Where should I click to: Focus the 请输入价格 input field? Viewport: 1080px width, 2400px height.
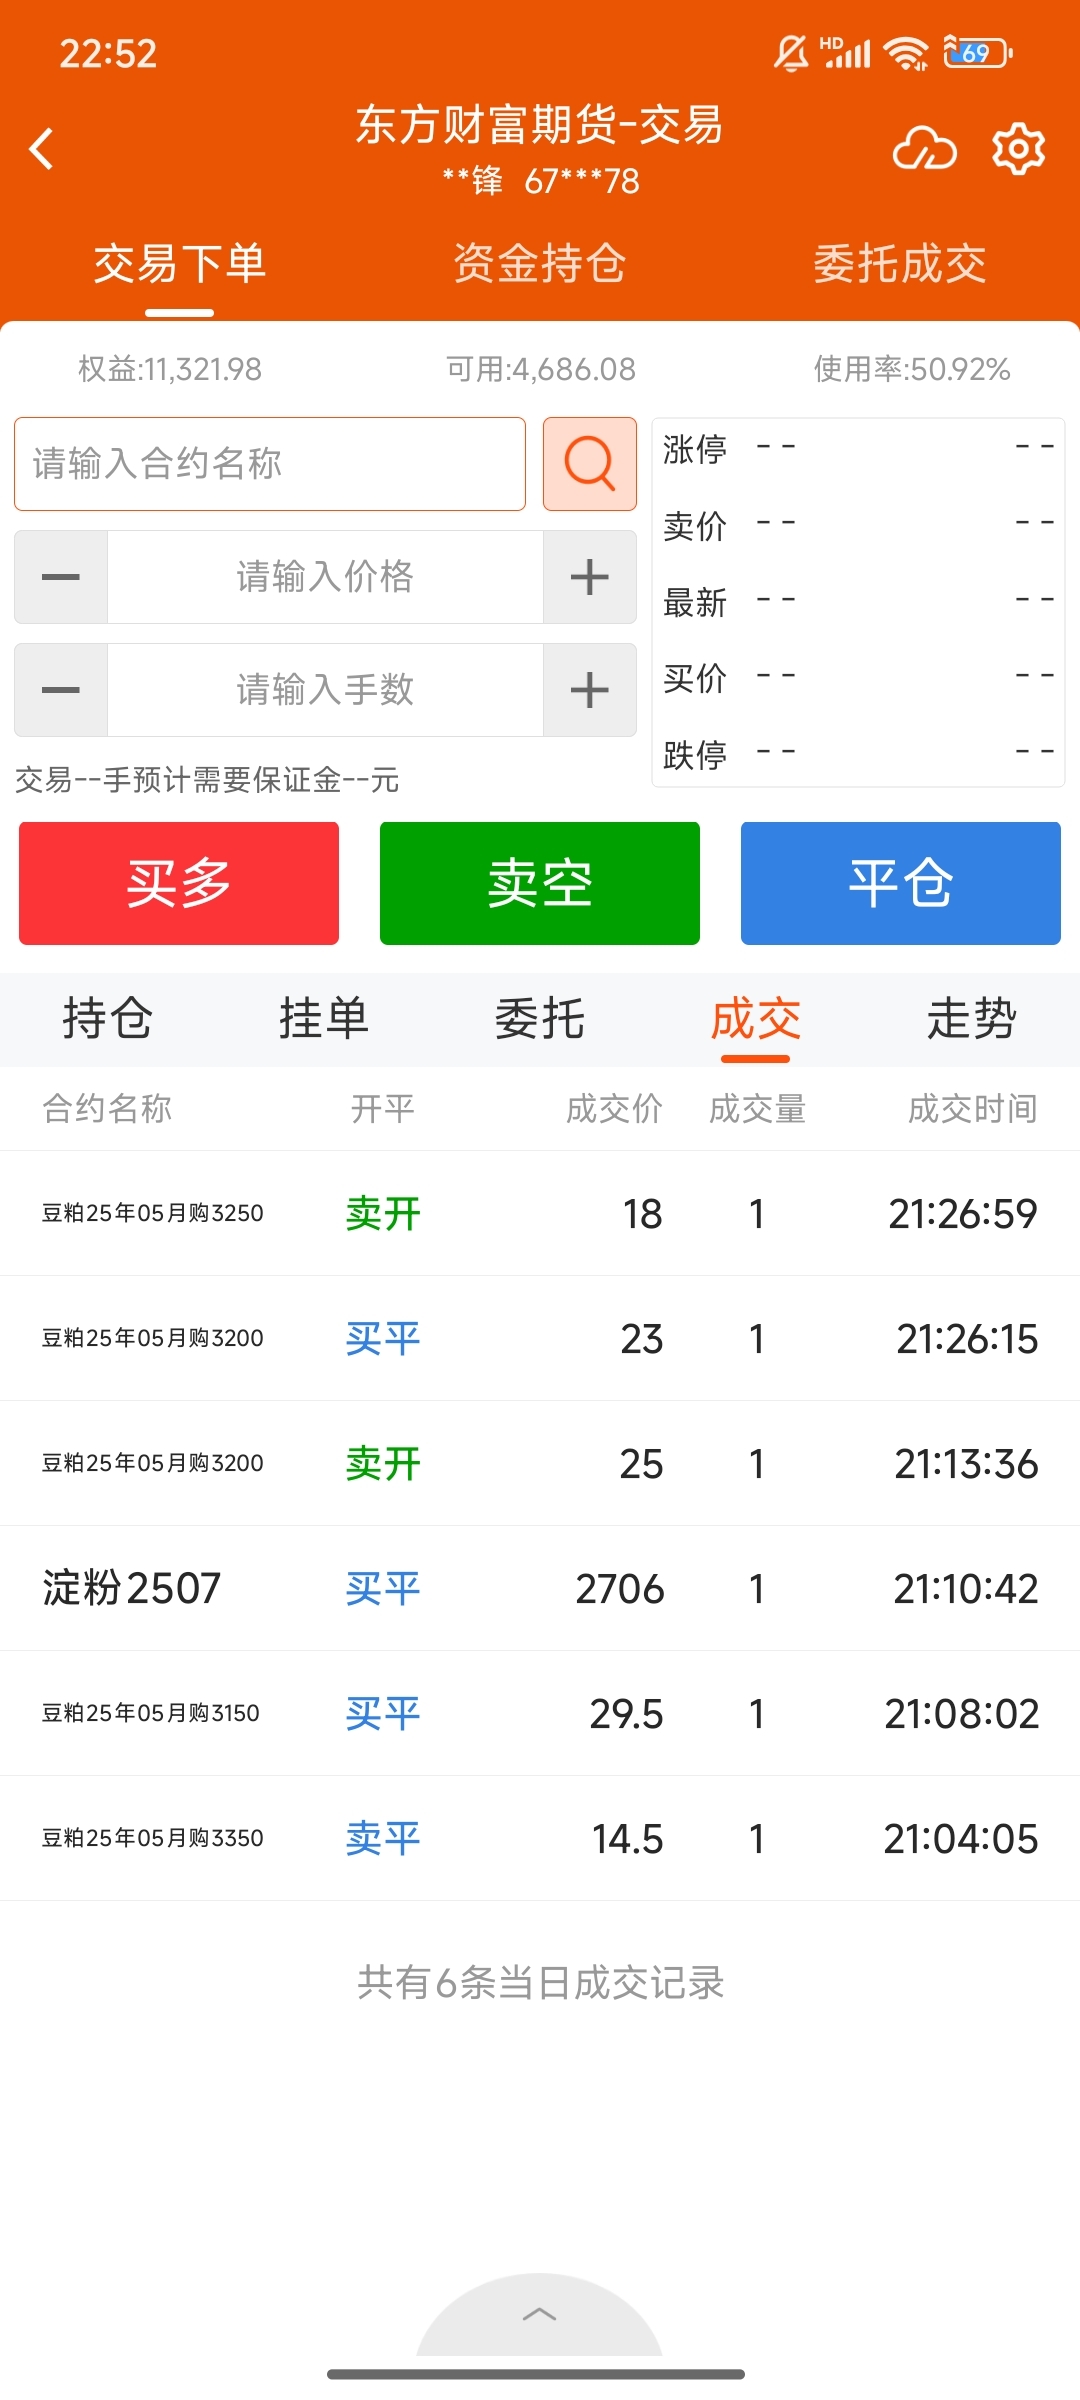coord(325,577)
